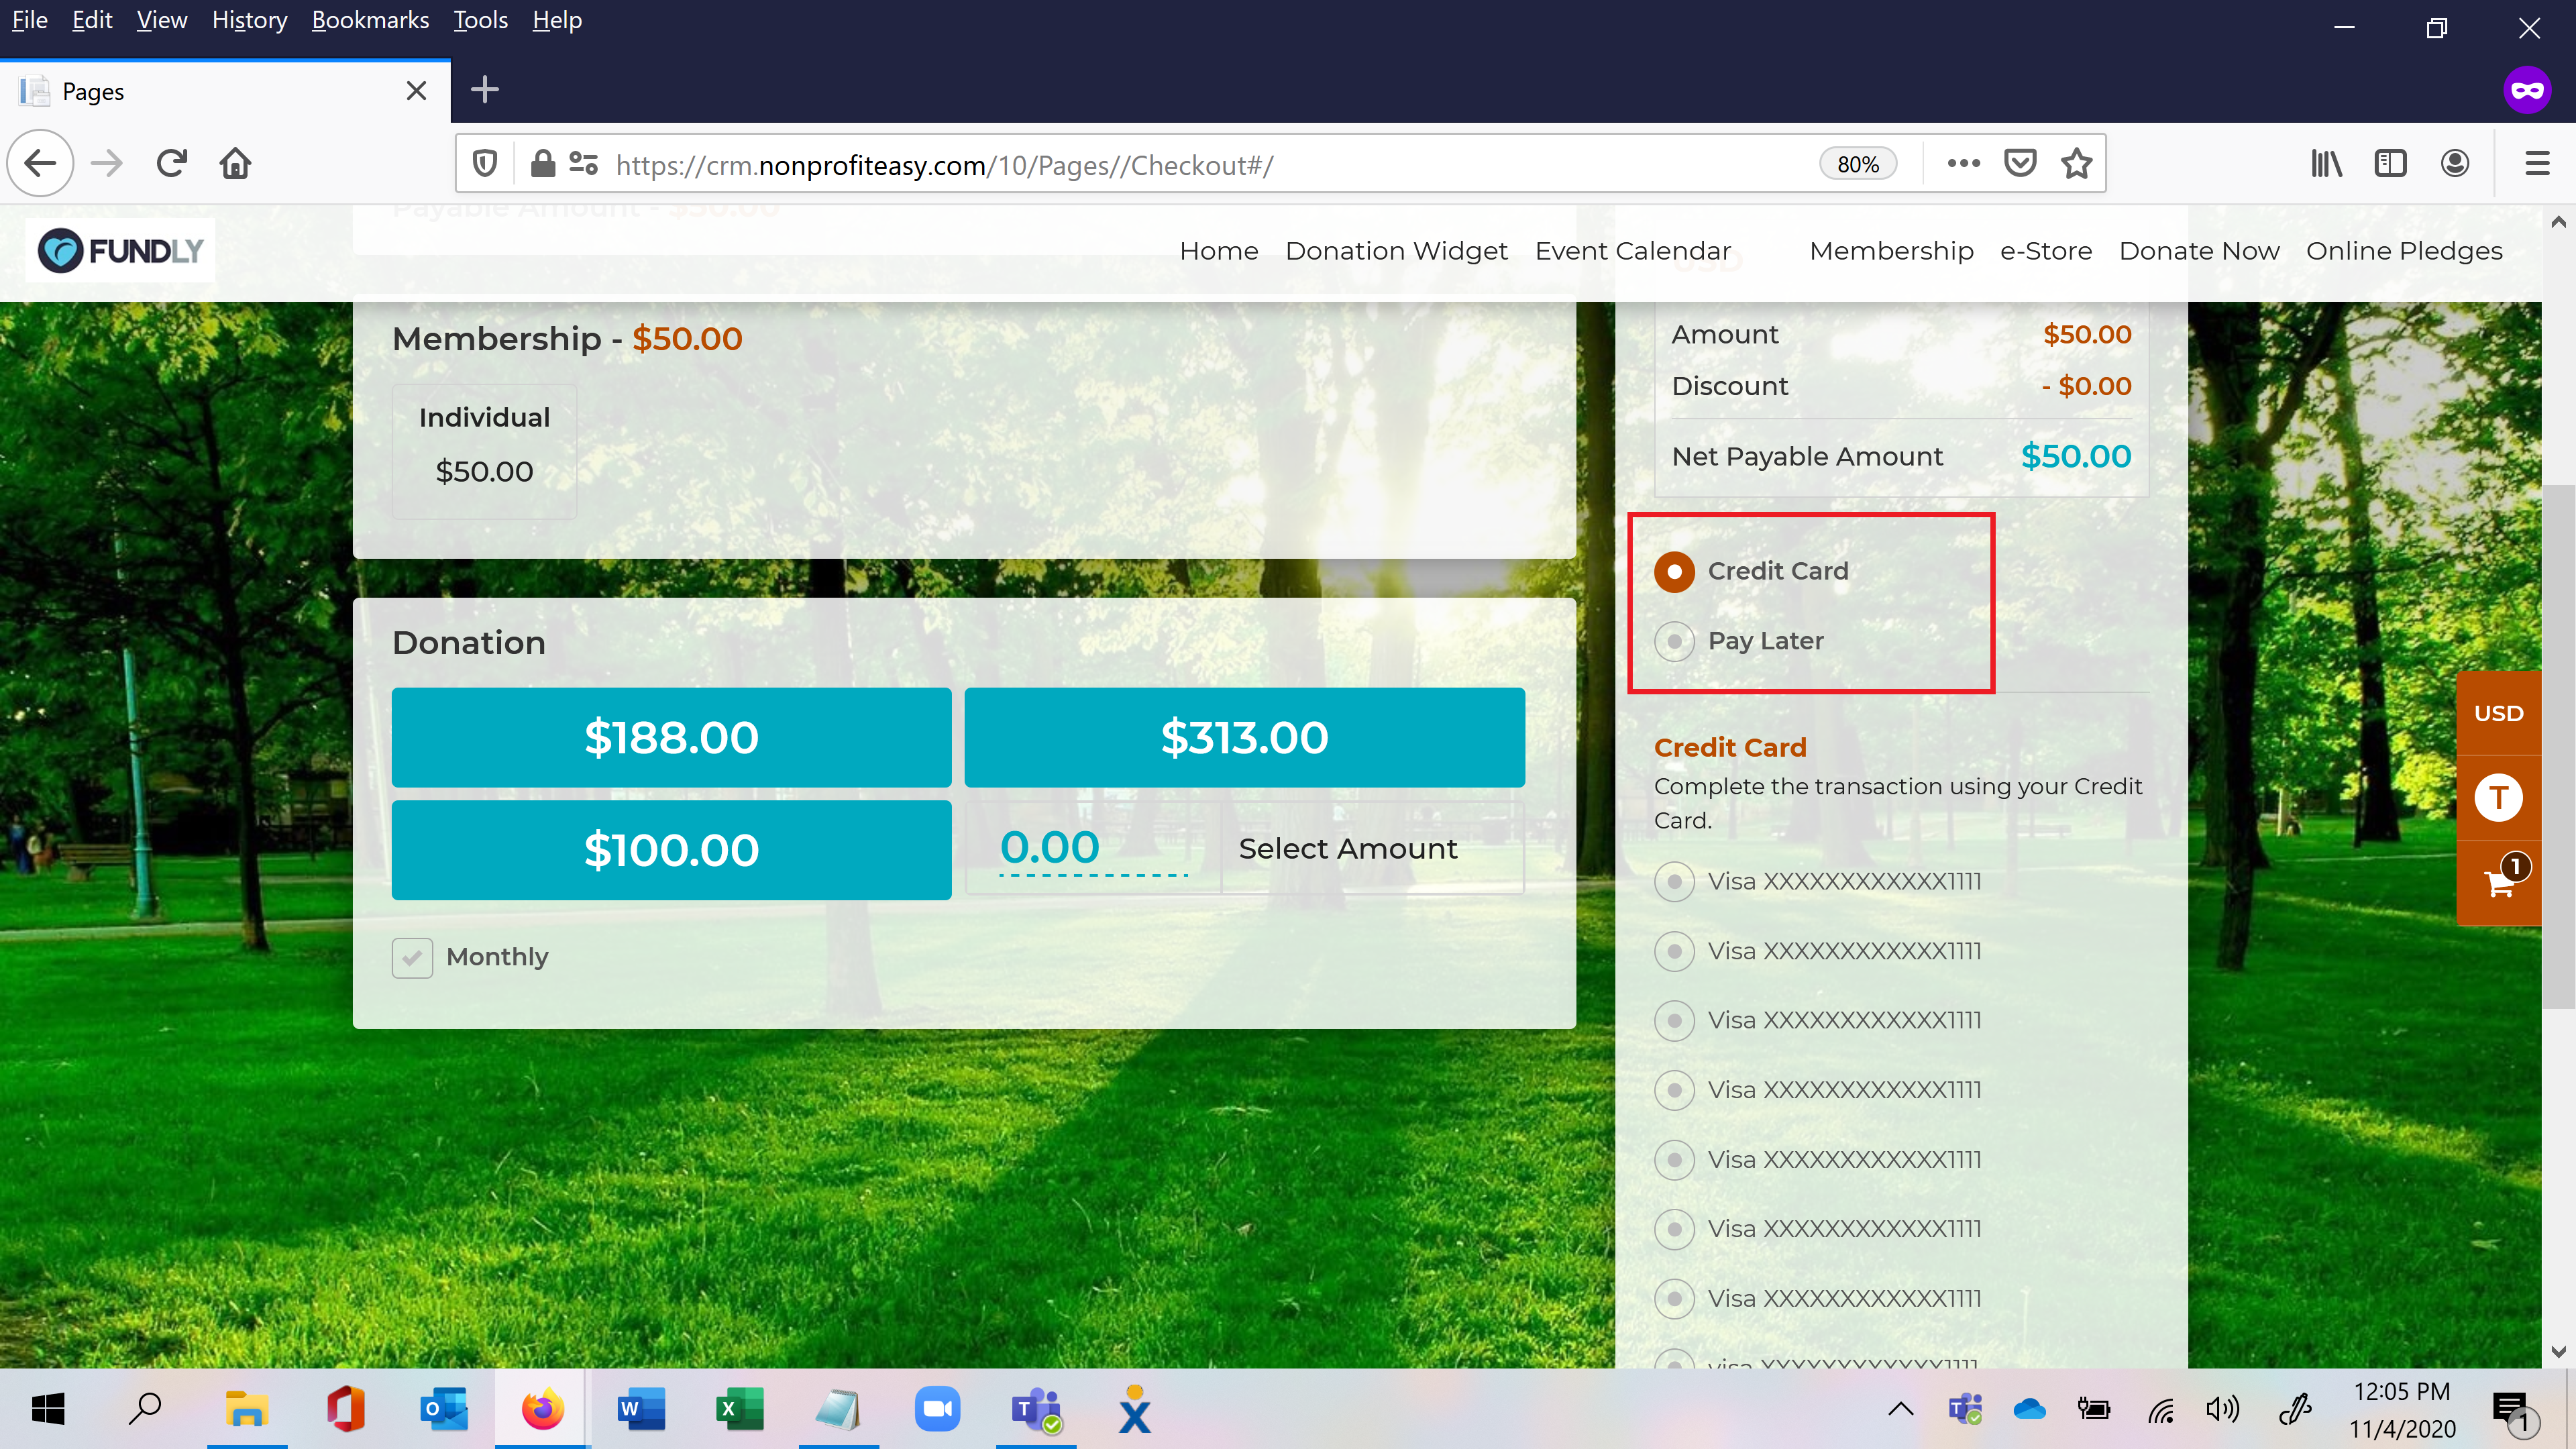This screenshot has width=2576, height=1449.
Task: Open the File menu
Action: coord(29,20)
